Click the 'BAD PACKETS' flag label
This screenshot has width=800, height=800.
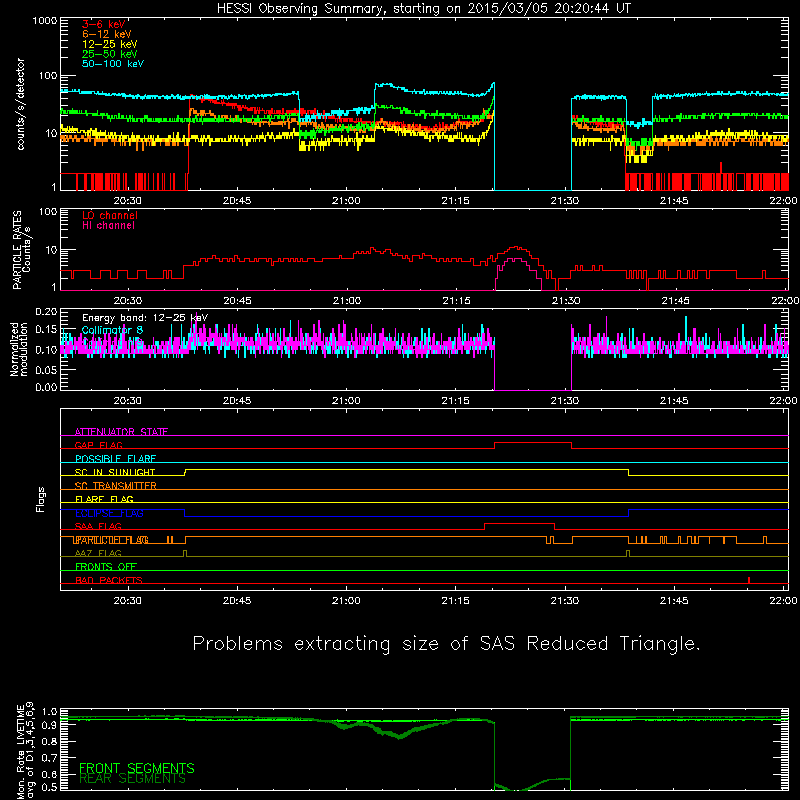pyautogui.click(x=109, y=580)
